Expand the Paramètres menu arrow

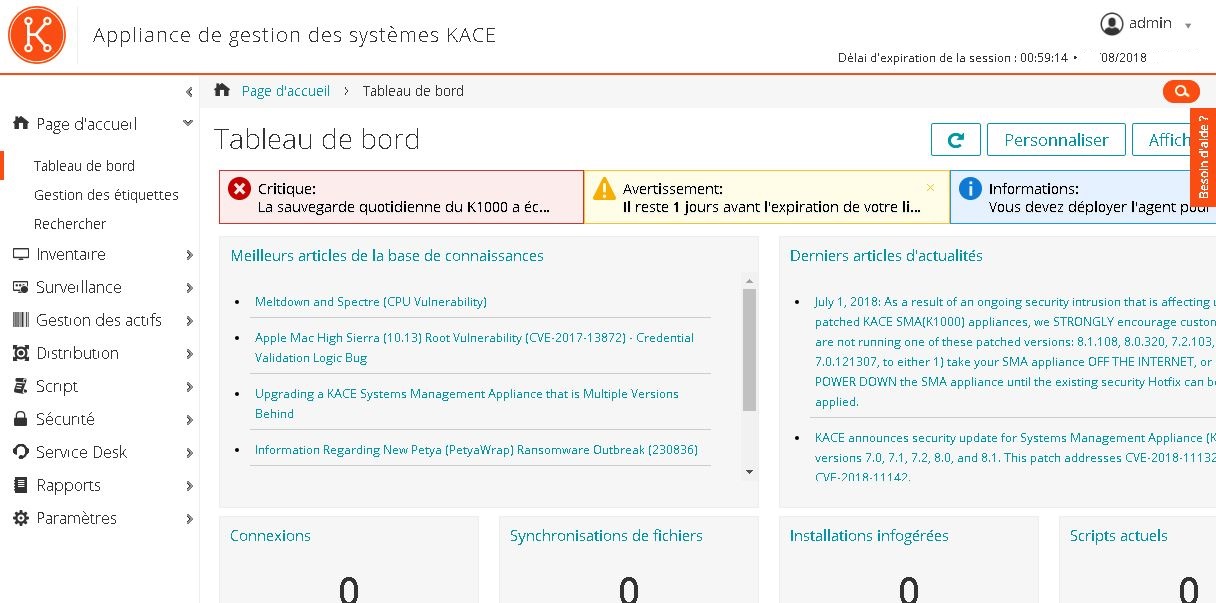189,519
